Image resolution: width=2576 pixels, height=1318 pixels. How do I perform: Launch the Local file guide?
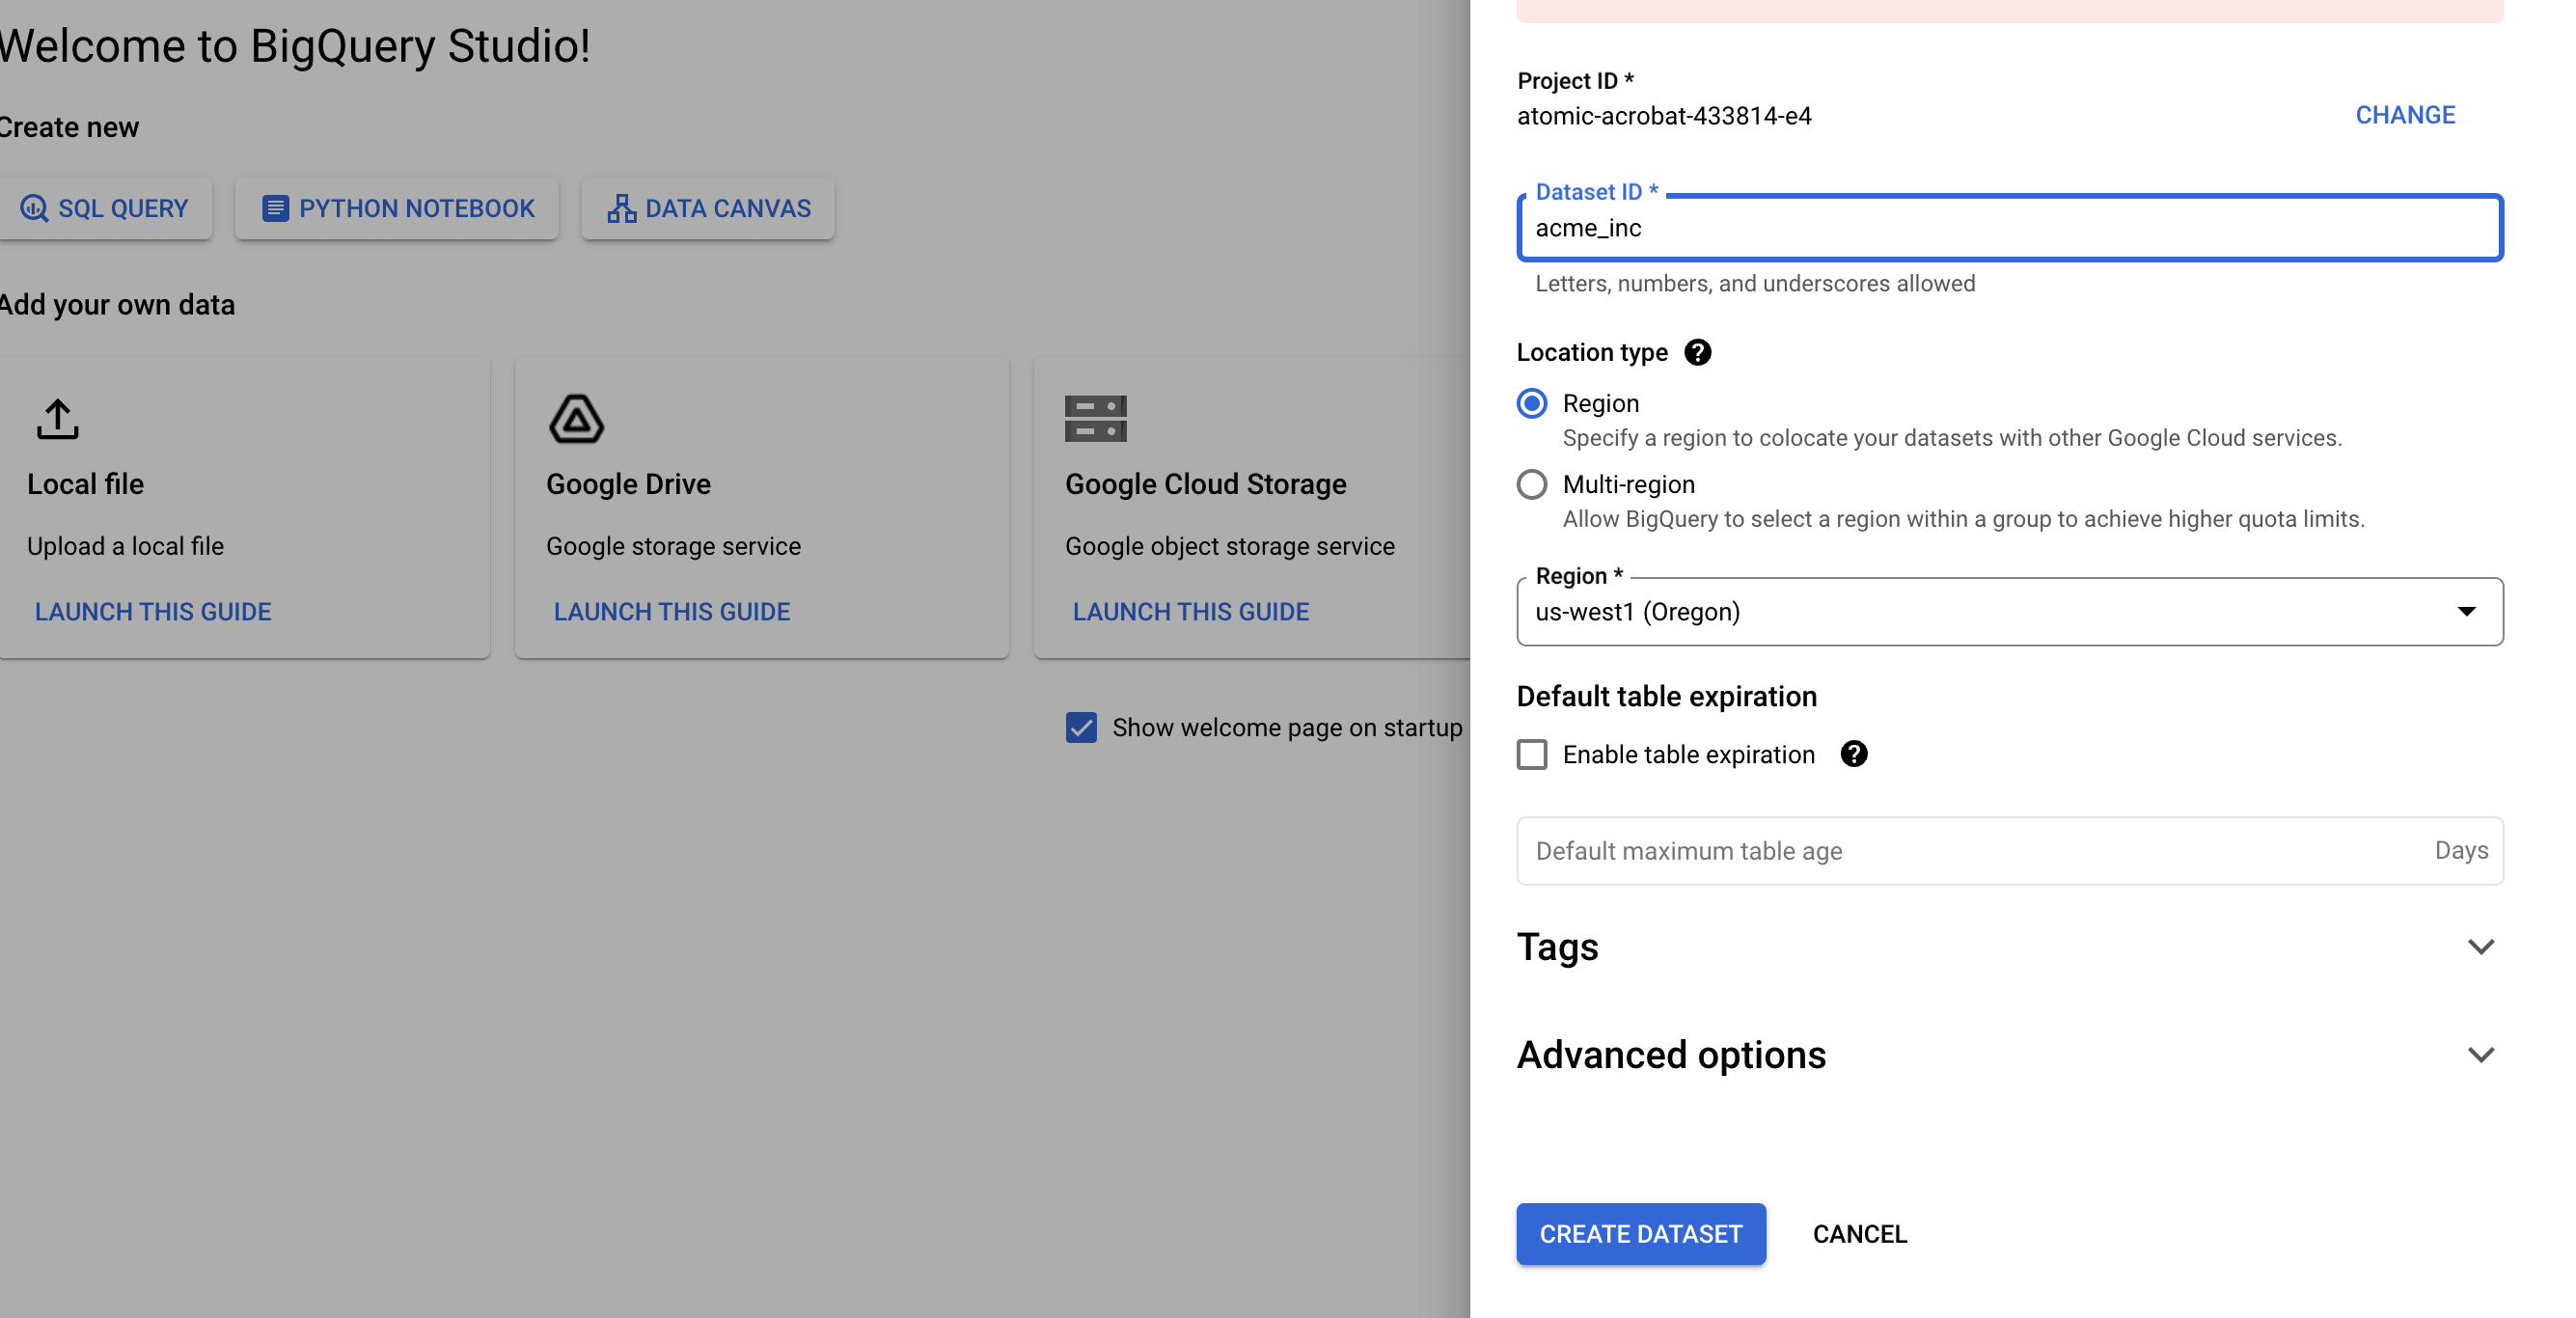[x=153, y=611]
